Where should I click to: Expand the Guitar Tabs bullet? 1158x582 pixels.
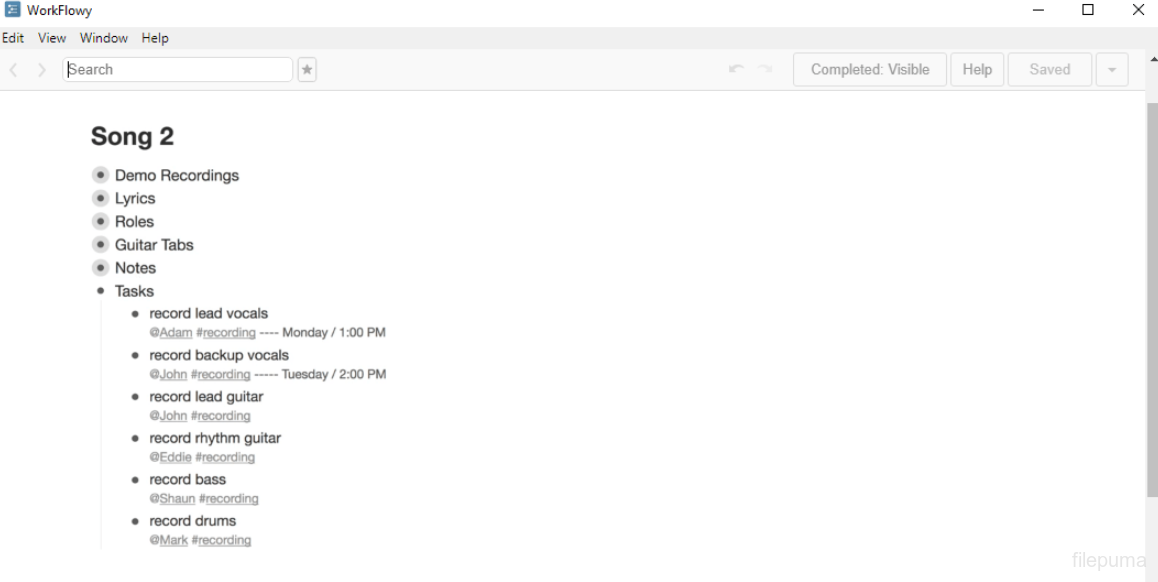point(100,245)
